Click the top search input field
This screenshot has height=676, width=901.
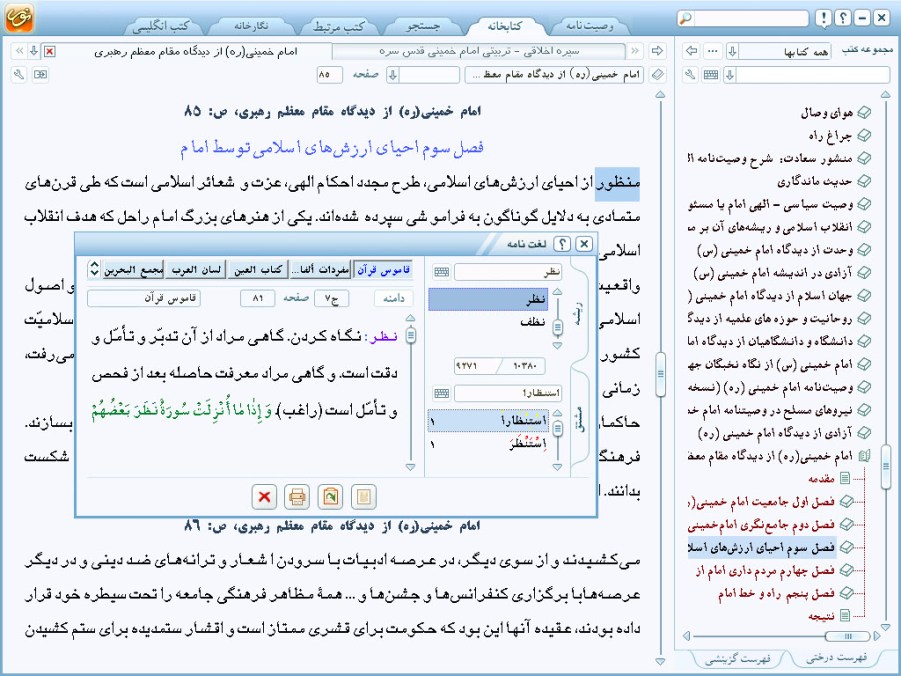click(x=750, y=18)
